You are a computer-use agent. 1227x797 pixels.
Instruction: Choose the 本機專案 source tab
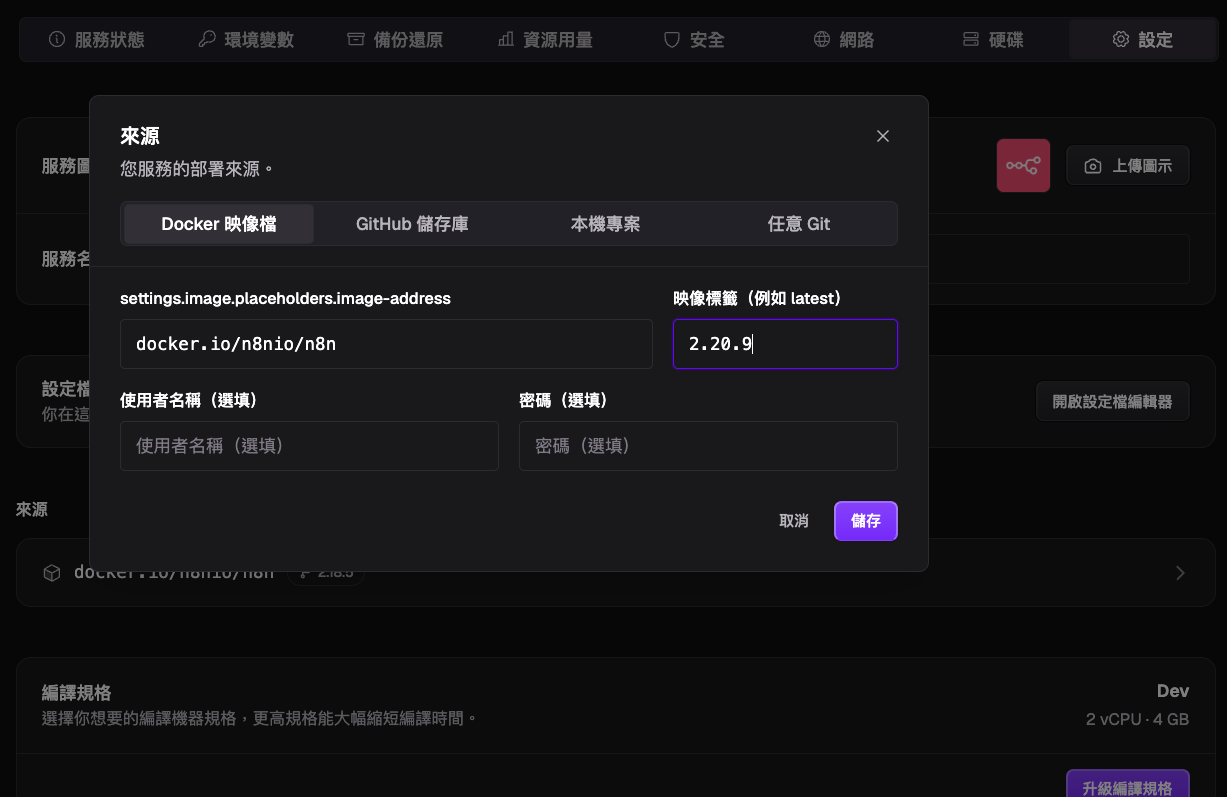605,224
